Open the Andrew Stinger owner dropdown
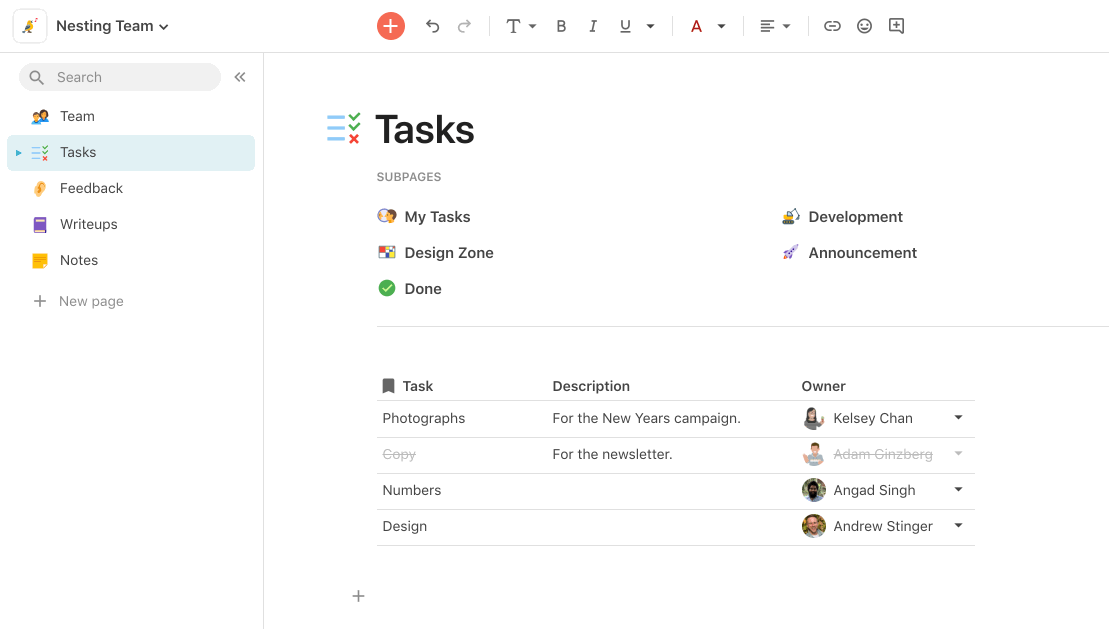The height and width of the screenshot is (629, 1109). click(958, 526)
